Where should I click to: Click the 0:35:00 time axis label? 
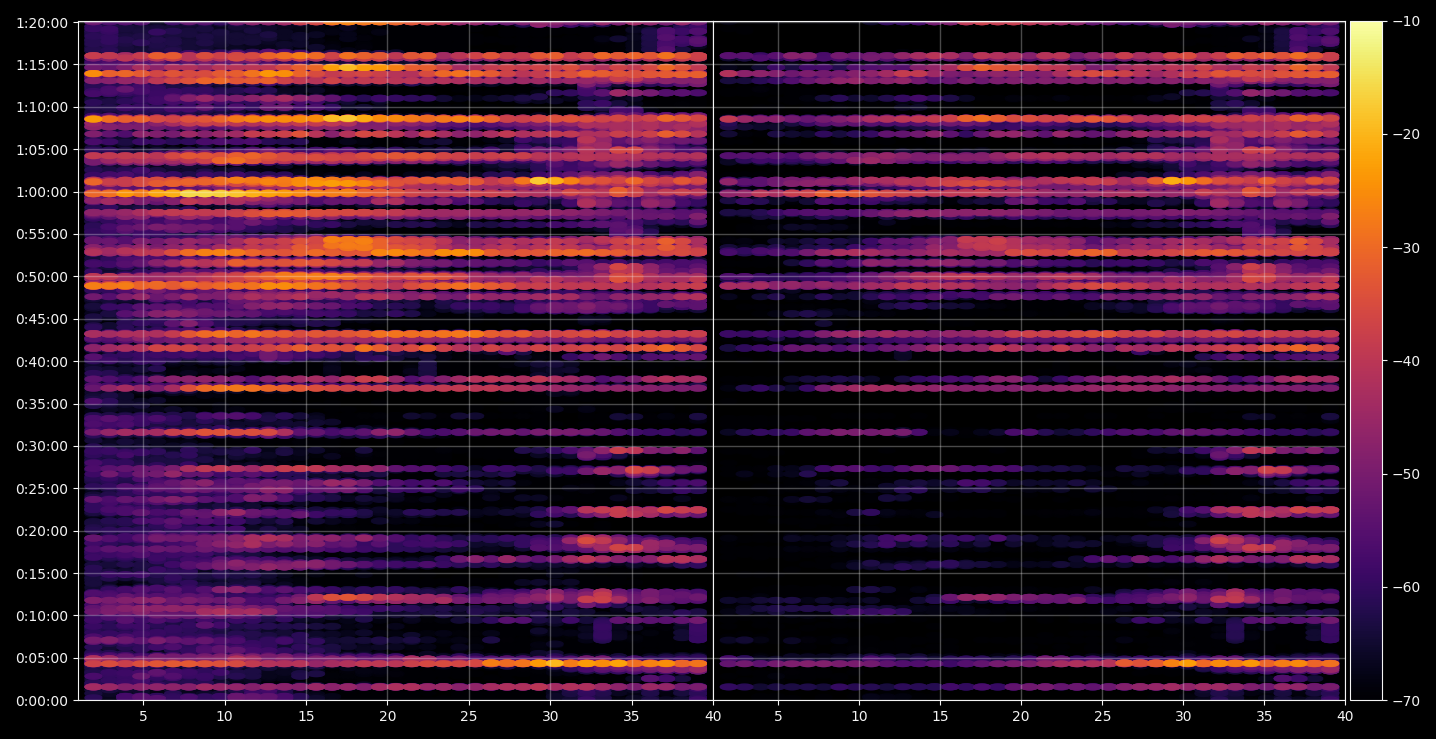coord(42,404)
